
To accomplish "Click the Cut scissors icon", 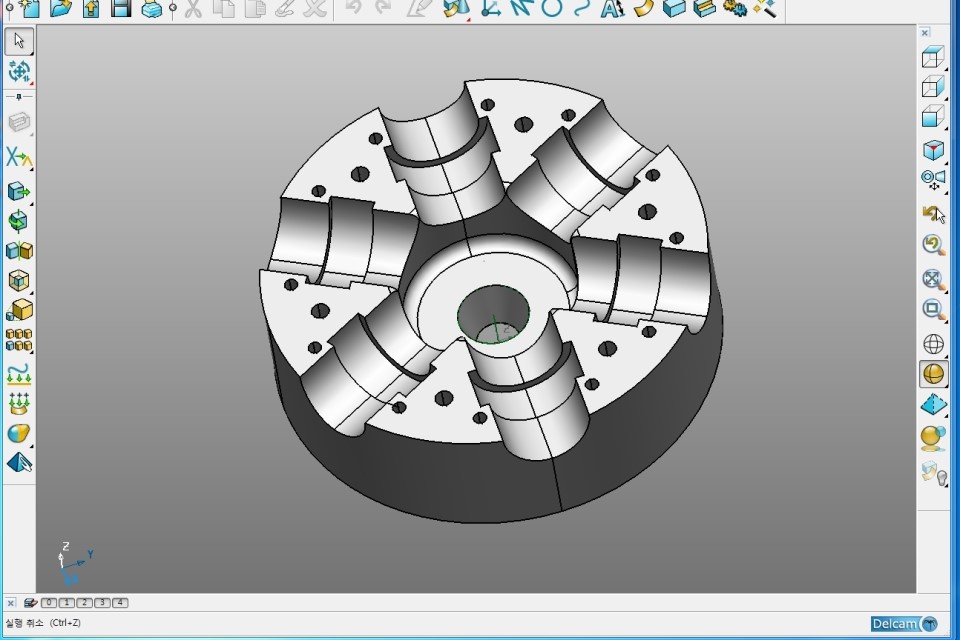I will (193, 8).
